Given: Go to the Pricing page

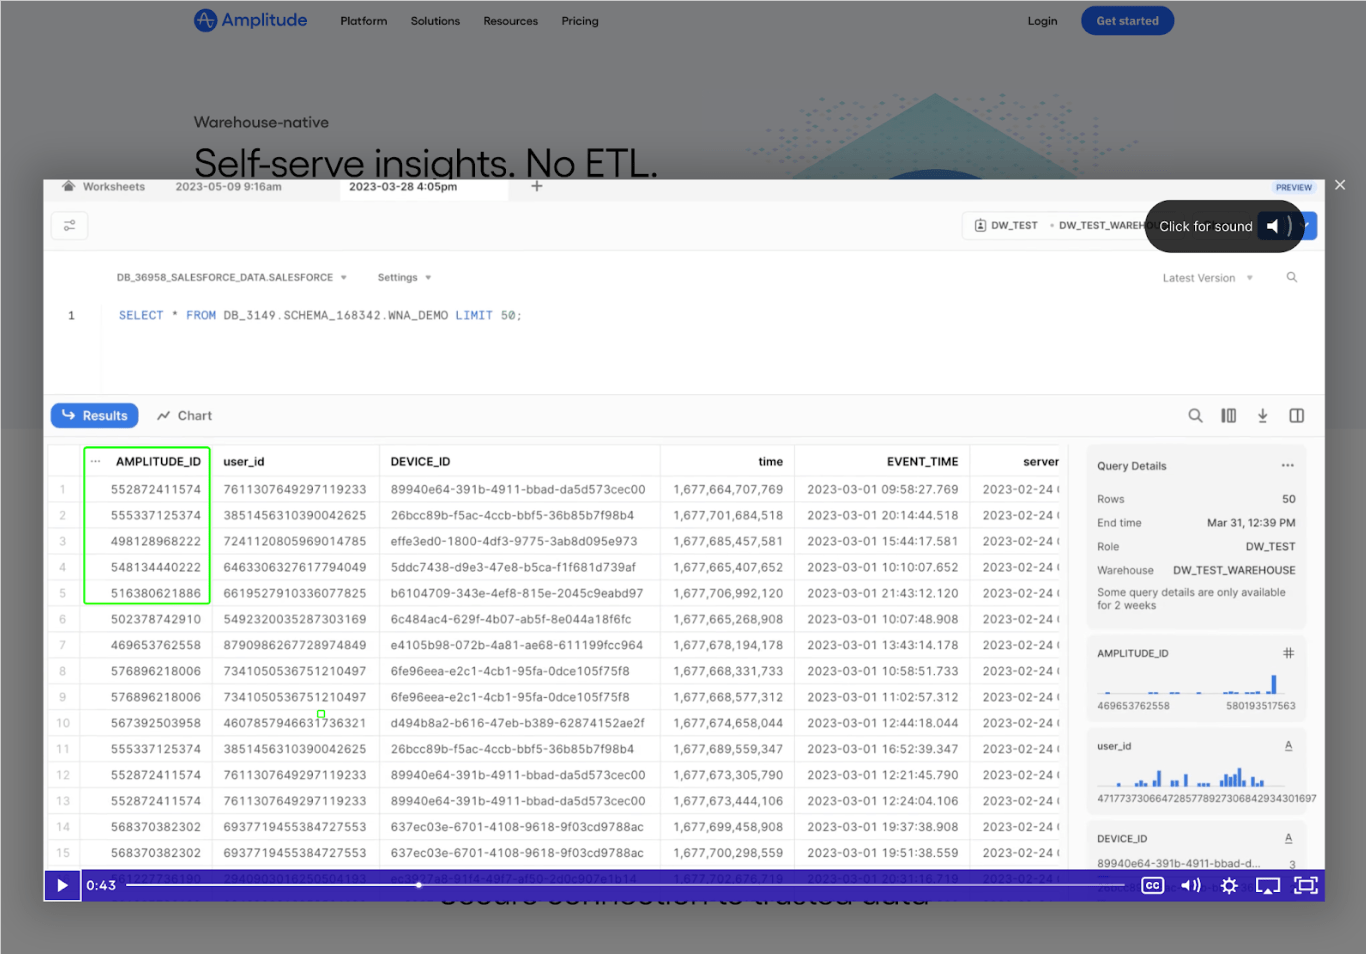Looking at the screenshot, I should pyautogui.click(x=580, y=21).
